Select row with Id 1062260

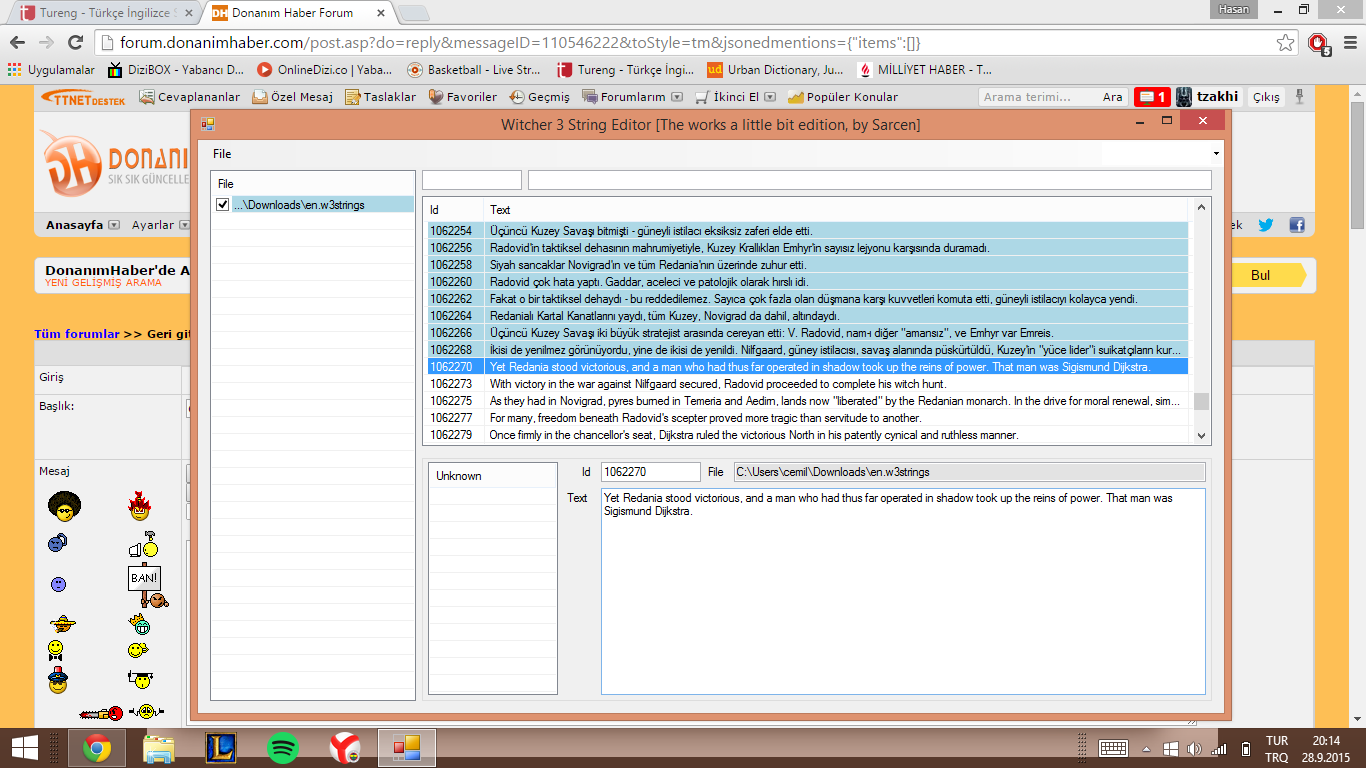808,282
